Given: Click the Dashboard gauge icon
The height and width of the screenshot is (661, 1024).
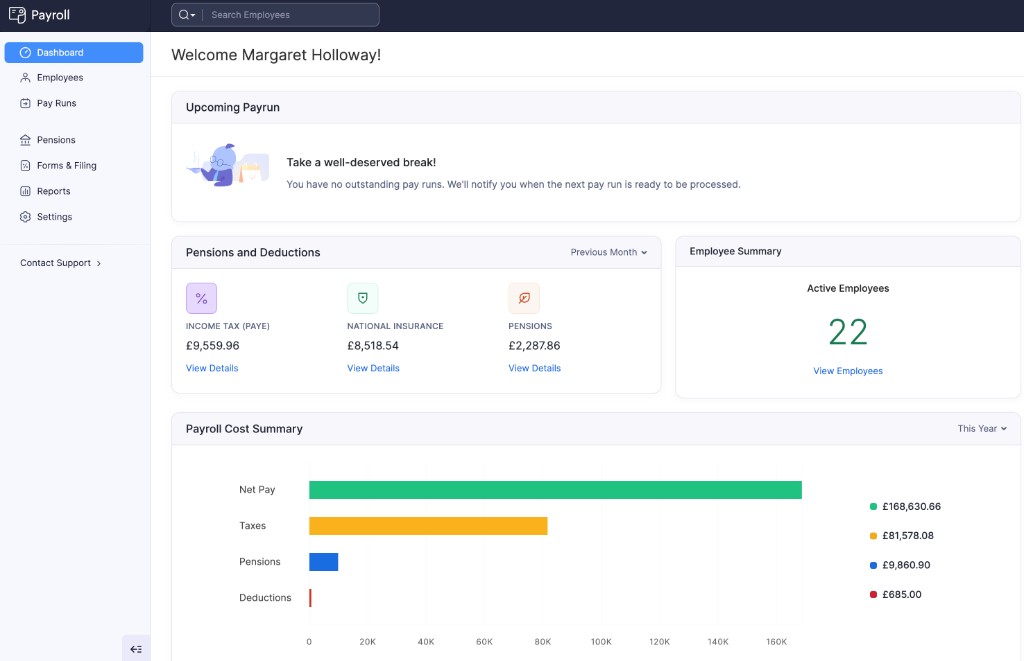Looking at the screenshot, I should [x=25, y=52].
